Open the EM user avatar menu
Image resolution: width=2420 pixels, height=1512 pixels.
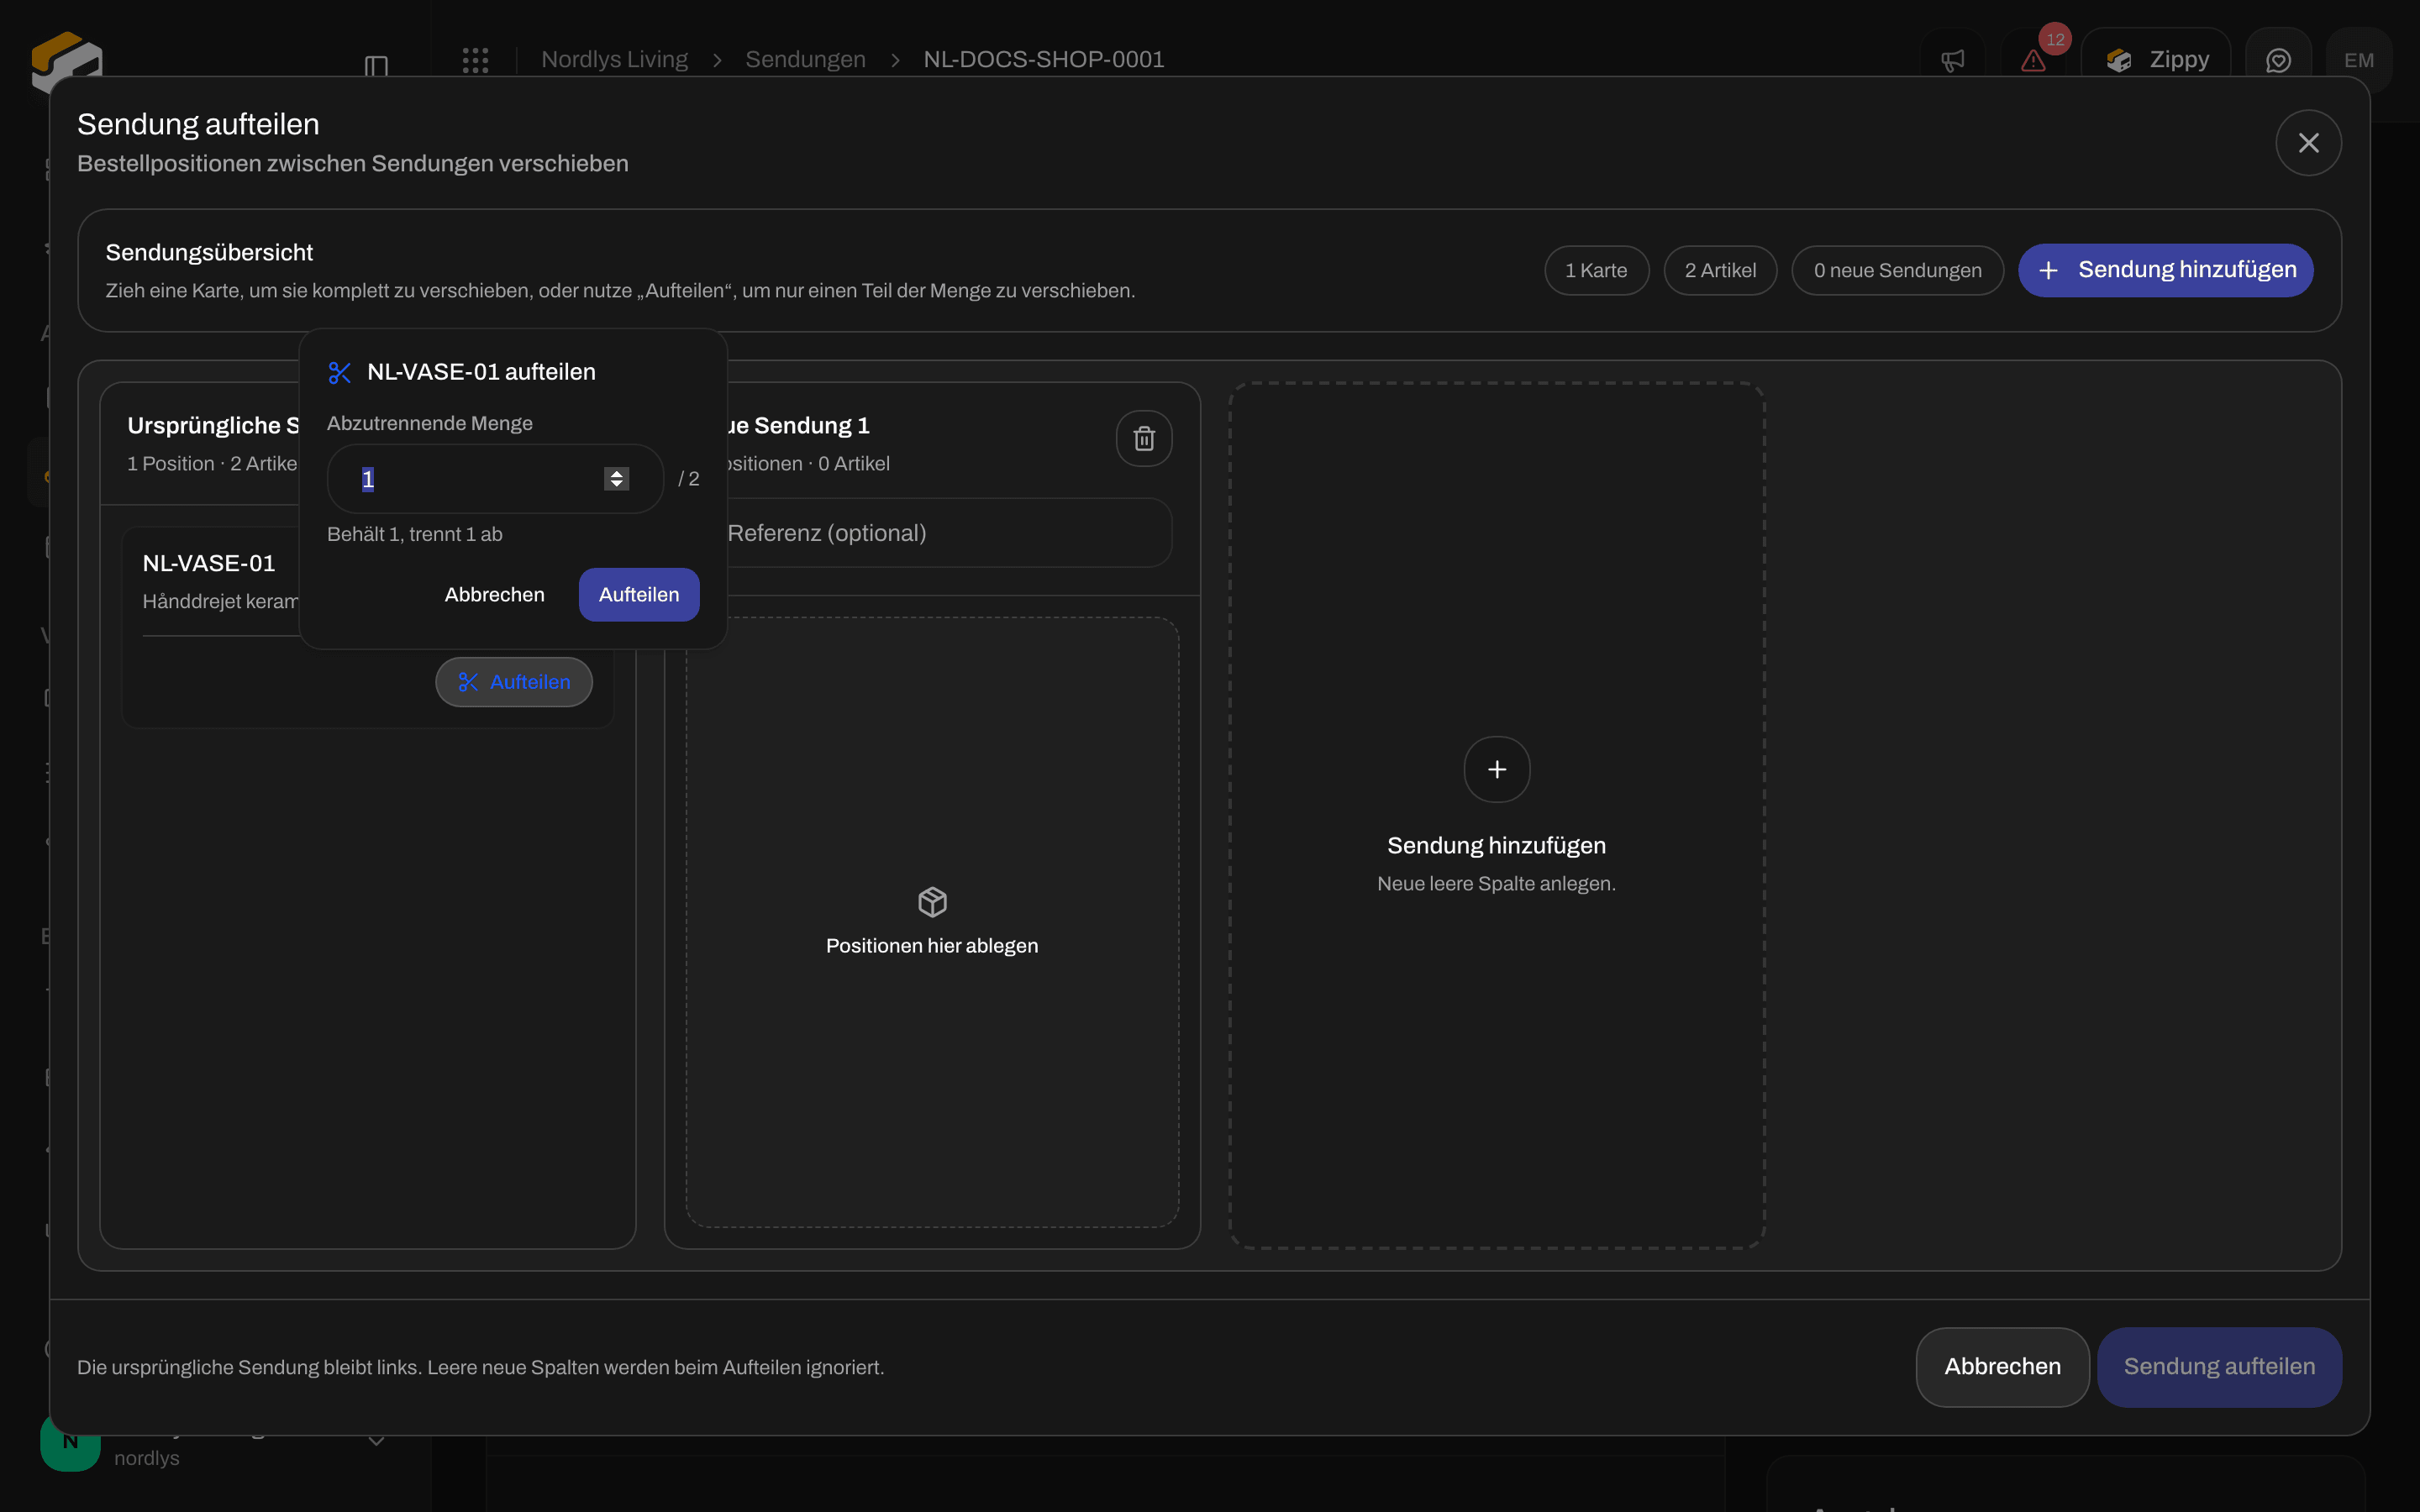pos(2359,60)
